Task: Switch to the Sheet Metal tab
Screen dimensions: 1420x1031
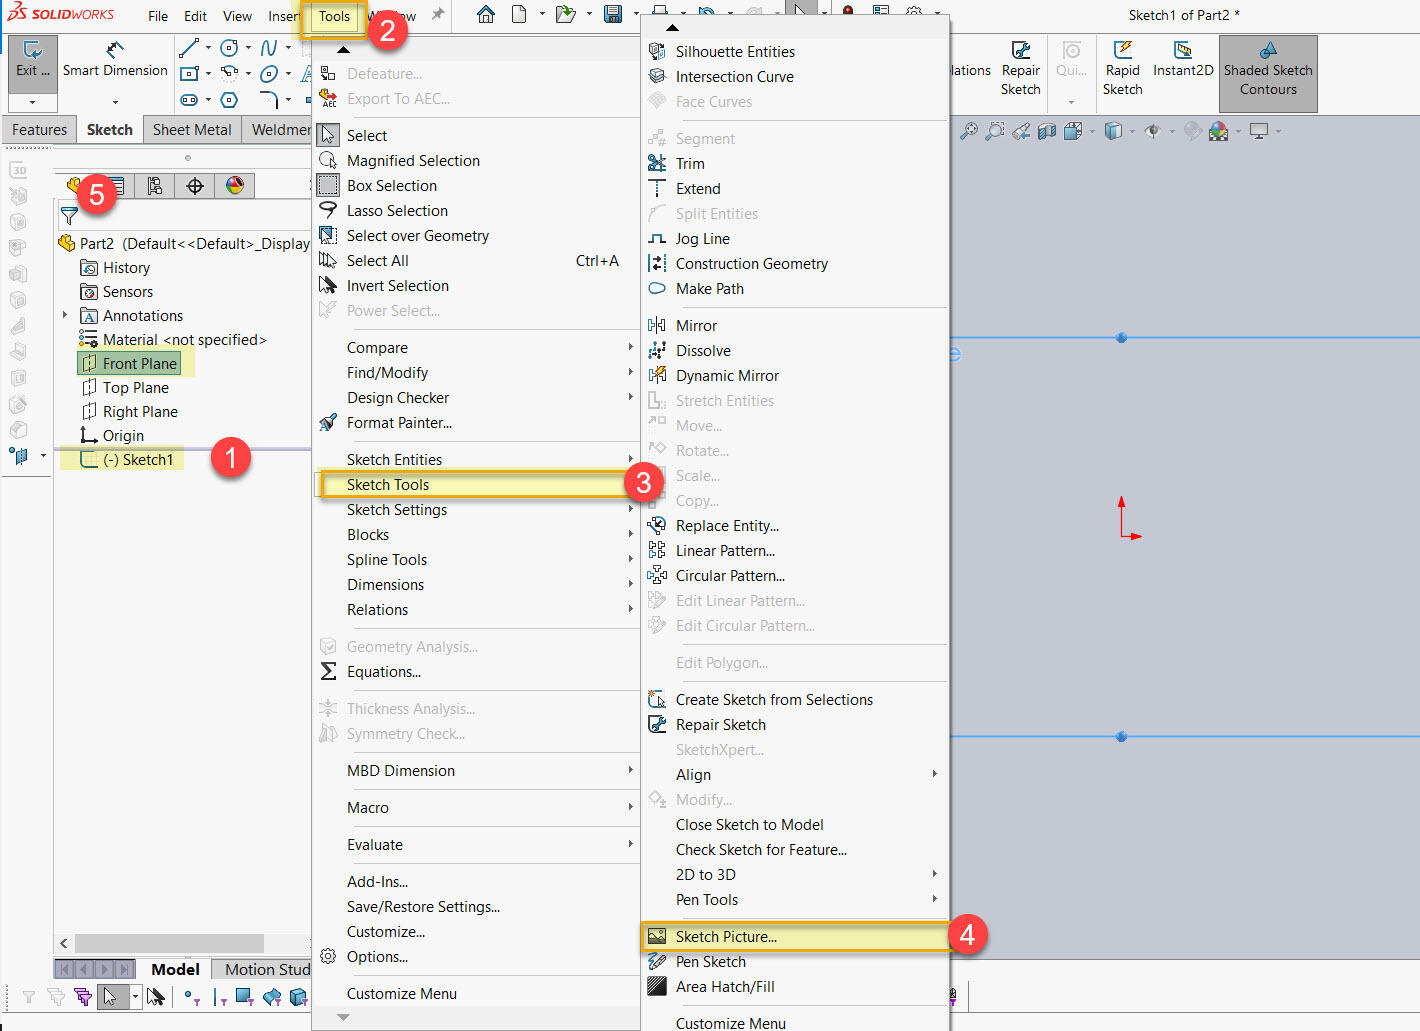Action: 192,130
